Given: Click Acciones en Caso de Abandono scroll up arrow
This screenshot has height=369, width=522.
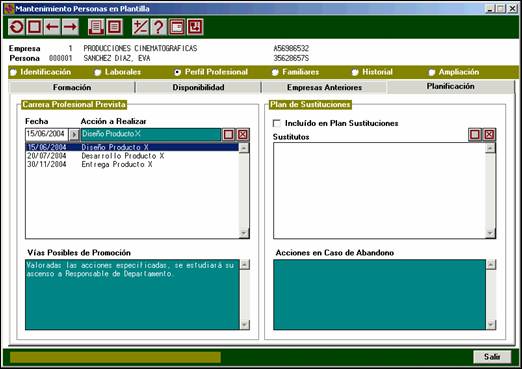Looking at the screenshot, I should tap(491, 265).
